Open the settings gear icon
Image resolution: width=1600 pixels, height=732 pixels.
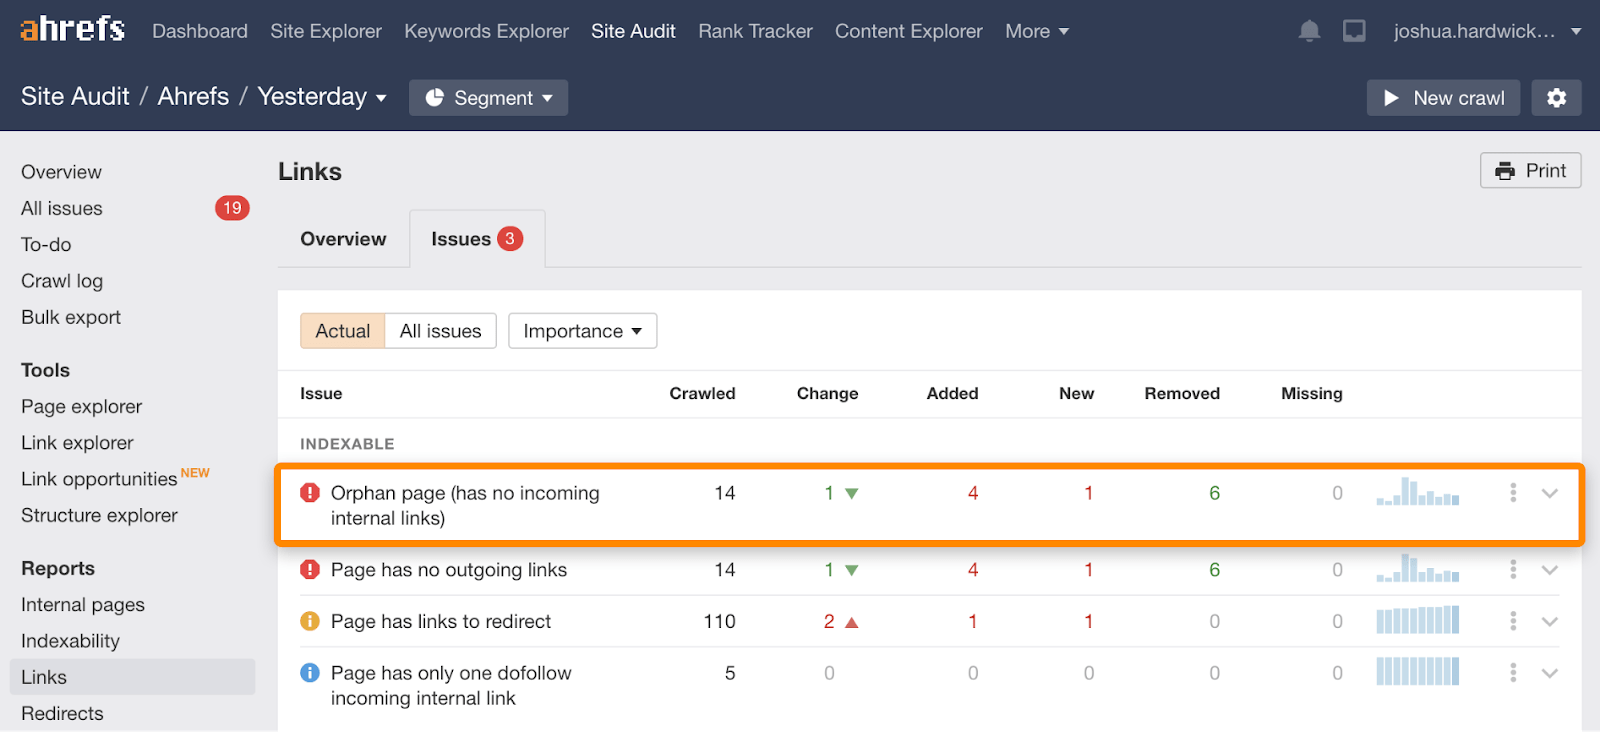pos(1556,98)
